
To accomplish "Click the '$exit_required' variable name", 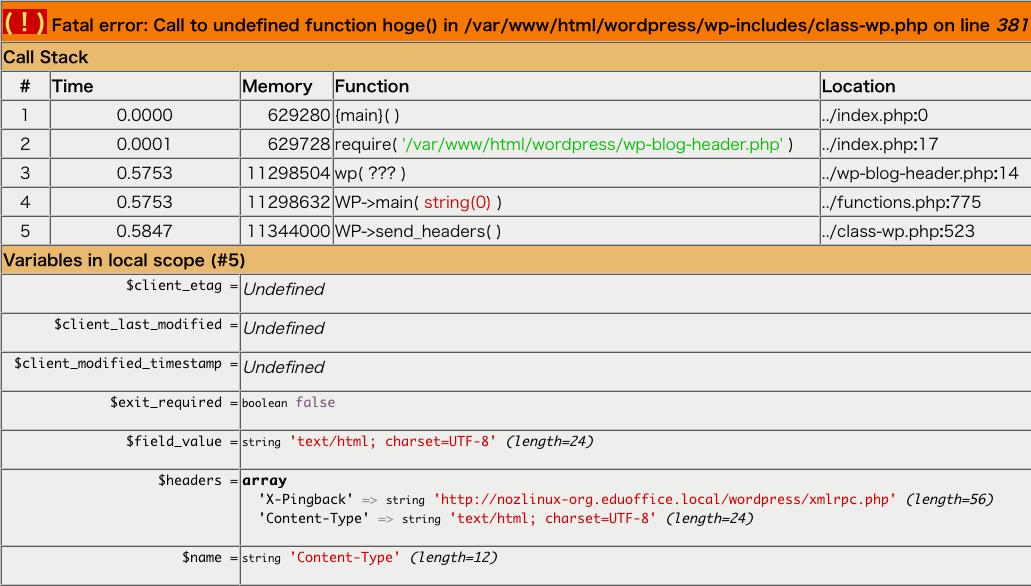I will 166,403.
